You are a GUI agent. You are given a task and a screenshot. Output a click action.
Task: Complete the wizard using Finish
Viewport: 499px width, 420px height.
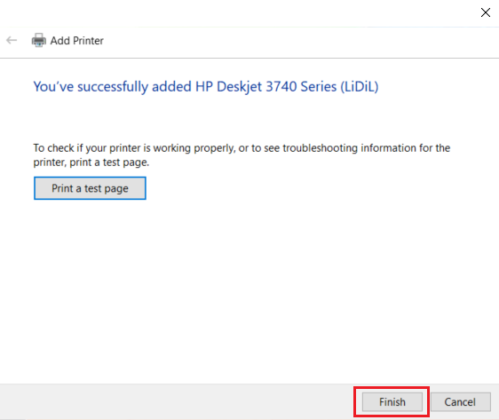click(x=392, y=402)
